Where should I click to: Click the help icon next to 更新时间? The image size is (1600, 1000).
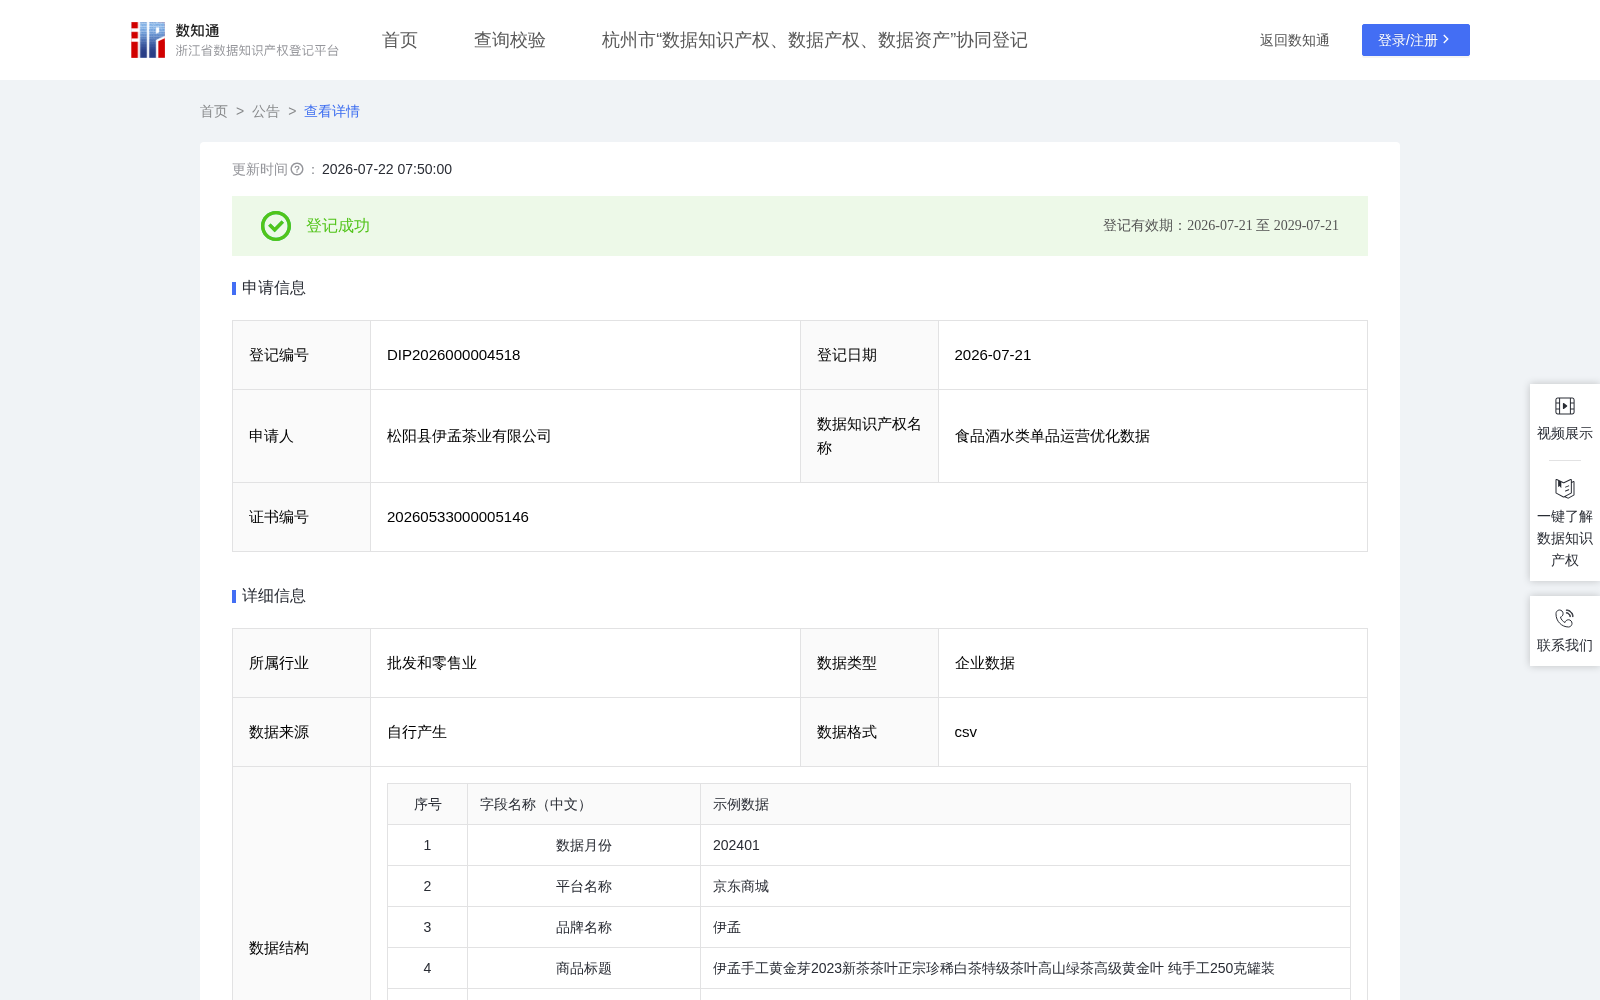pyautogui.click(x=297, y=169)
